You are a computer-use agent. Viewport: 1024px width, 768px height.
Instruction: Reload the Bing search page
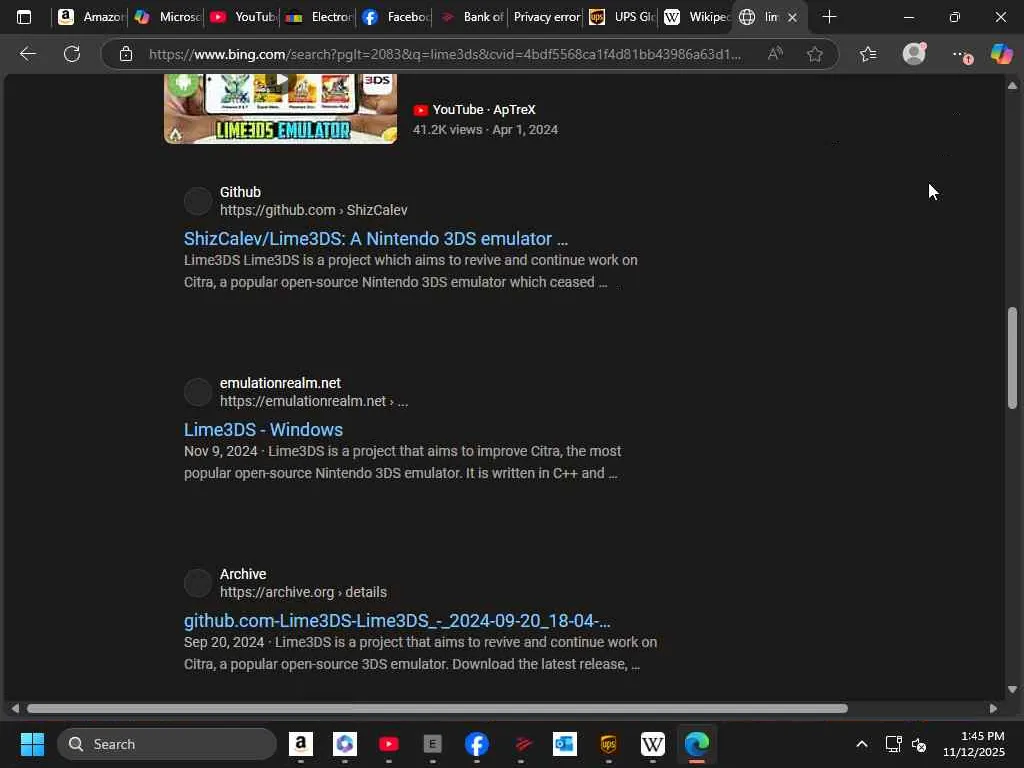72,54
